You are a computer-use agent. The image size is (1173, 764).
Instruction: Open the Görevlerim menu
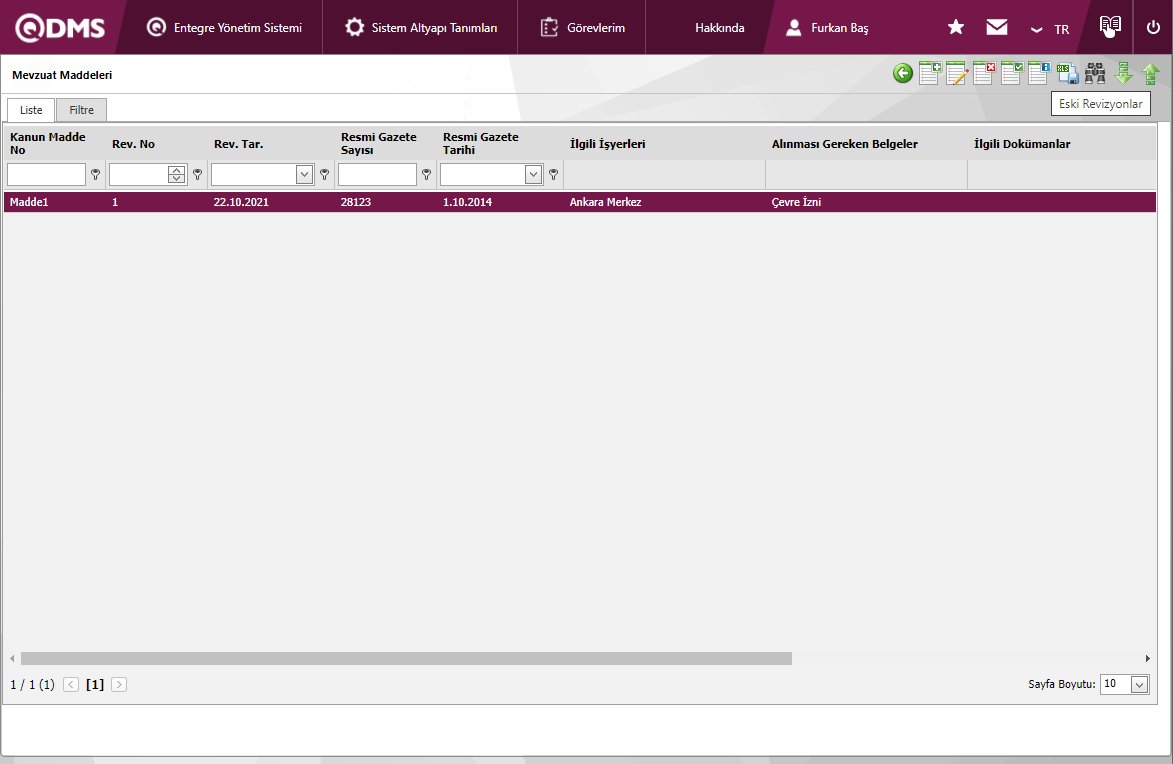(582, 28)
